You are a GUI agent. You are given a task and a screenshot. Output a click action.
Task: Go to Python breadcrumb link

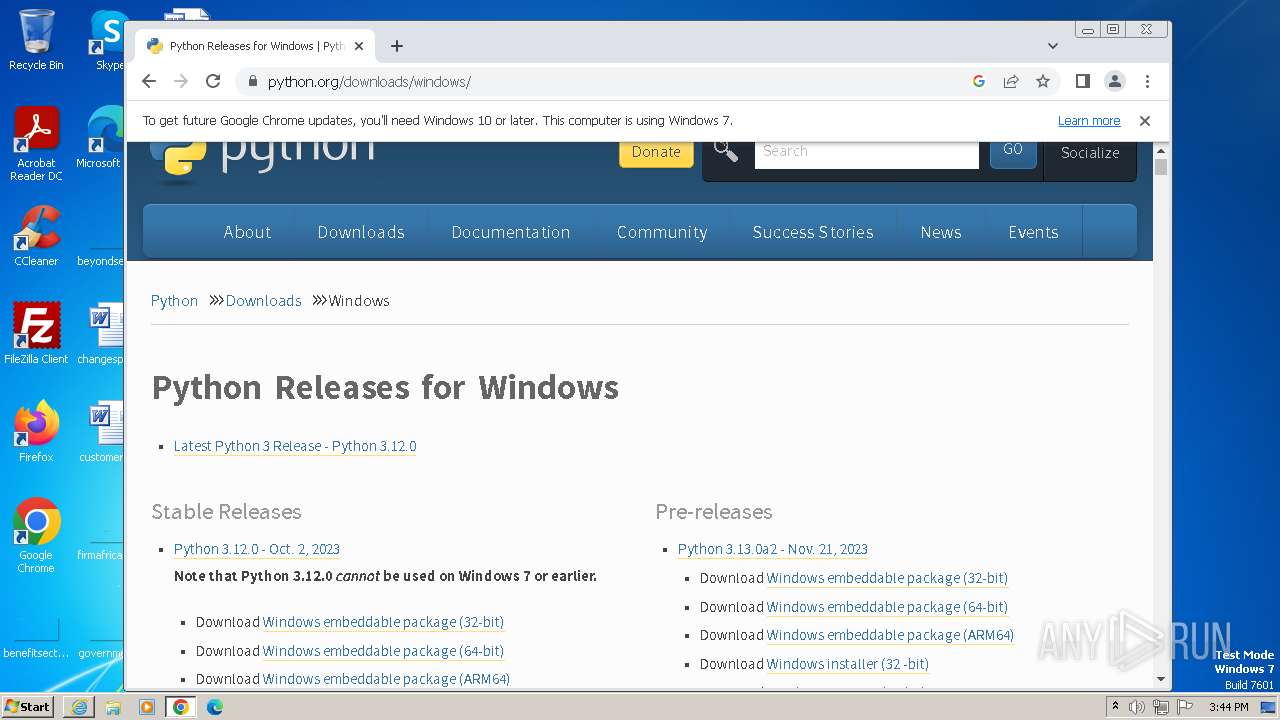(x=174, y=301)
